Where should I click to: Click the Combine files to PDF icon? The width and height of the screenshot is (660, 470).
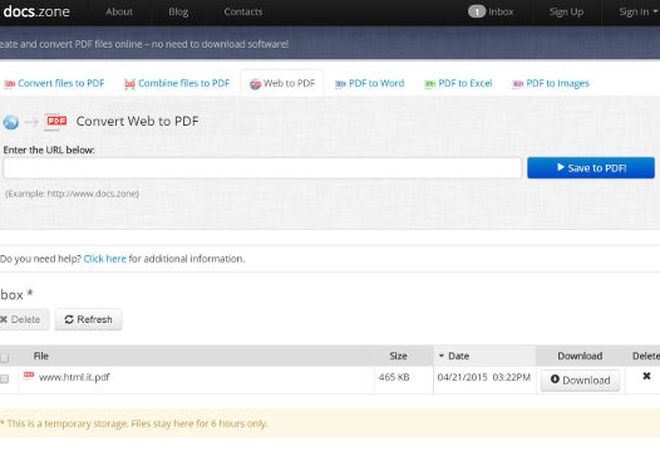(x=130, y=84)
